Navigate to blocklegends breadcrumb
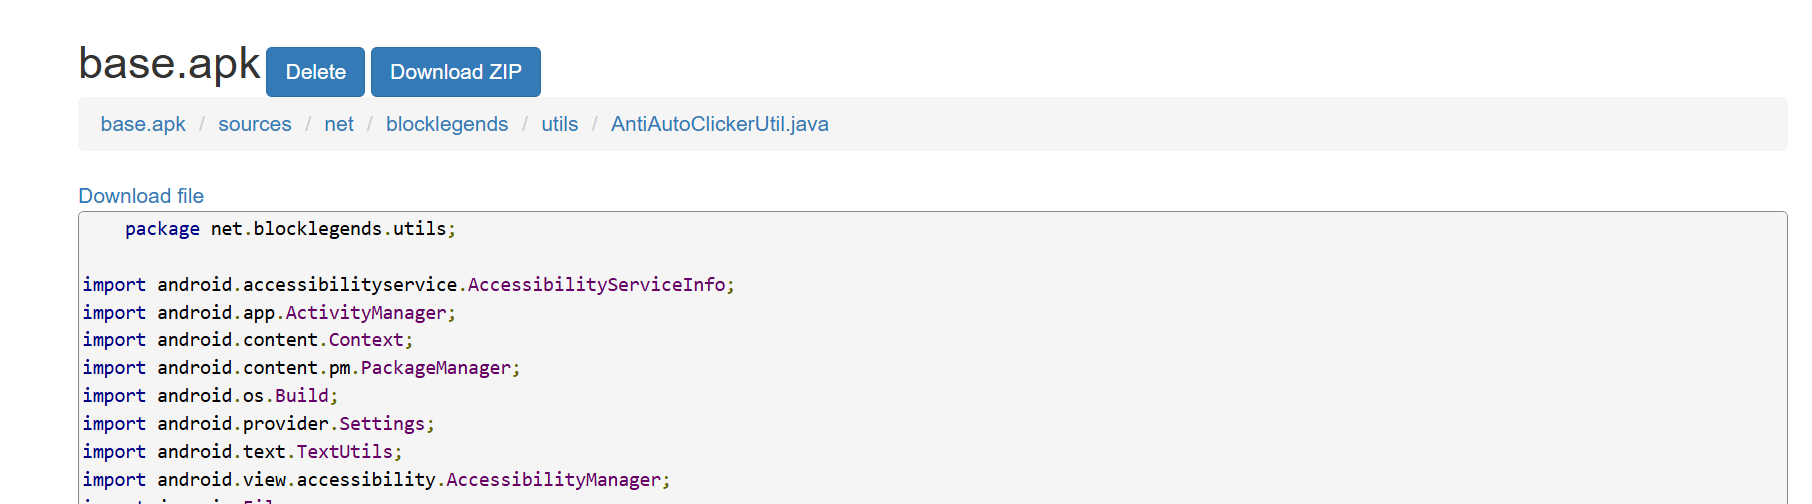 point(447,124)
